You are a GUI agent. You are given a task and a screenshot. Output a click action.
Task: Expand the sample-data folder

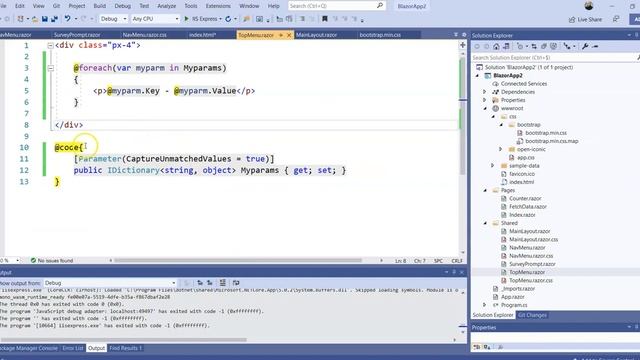(493, 166)
